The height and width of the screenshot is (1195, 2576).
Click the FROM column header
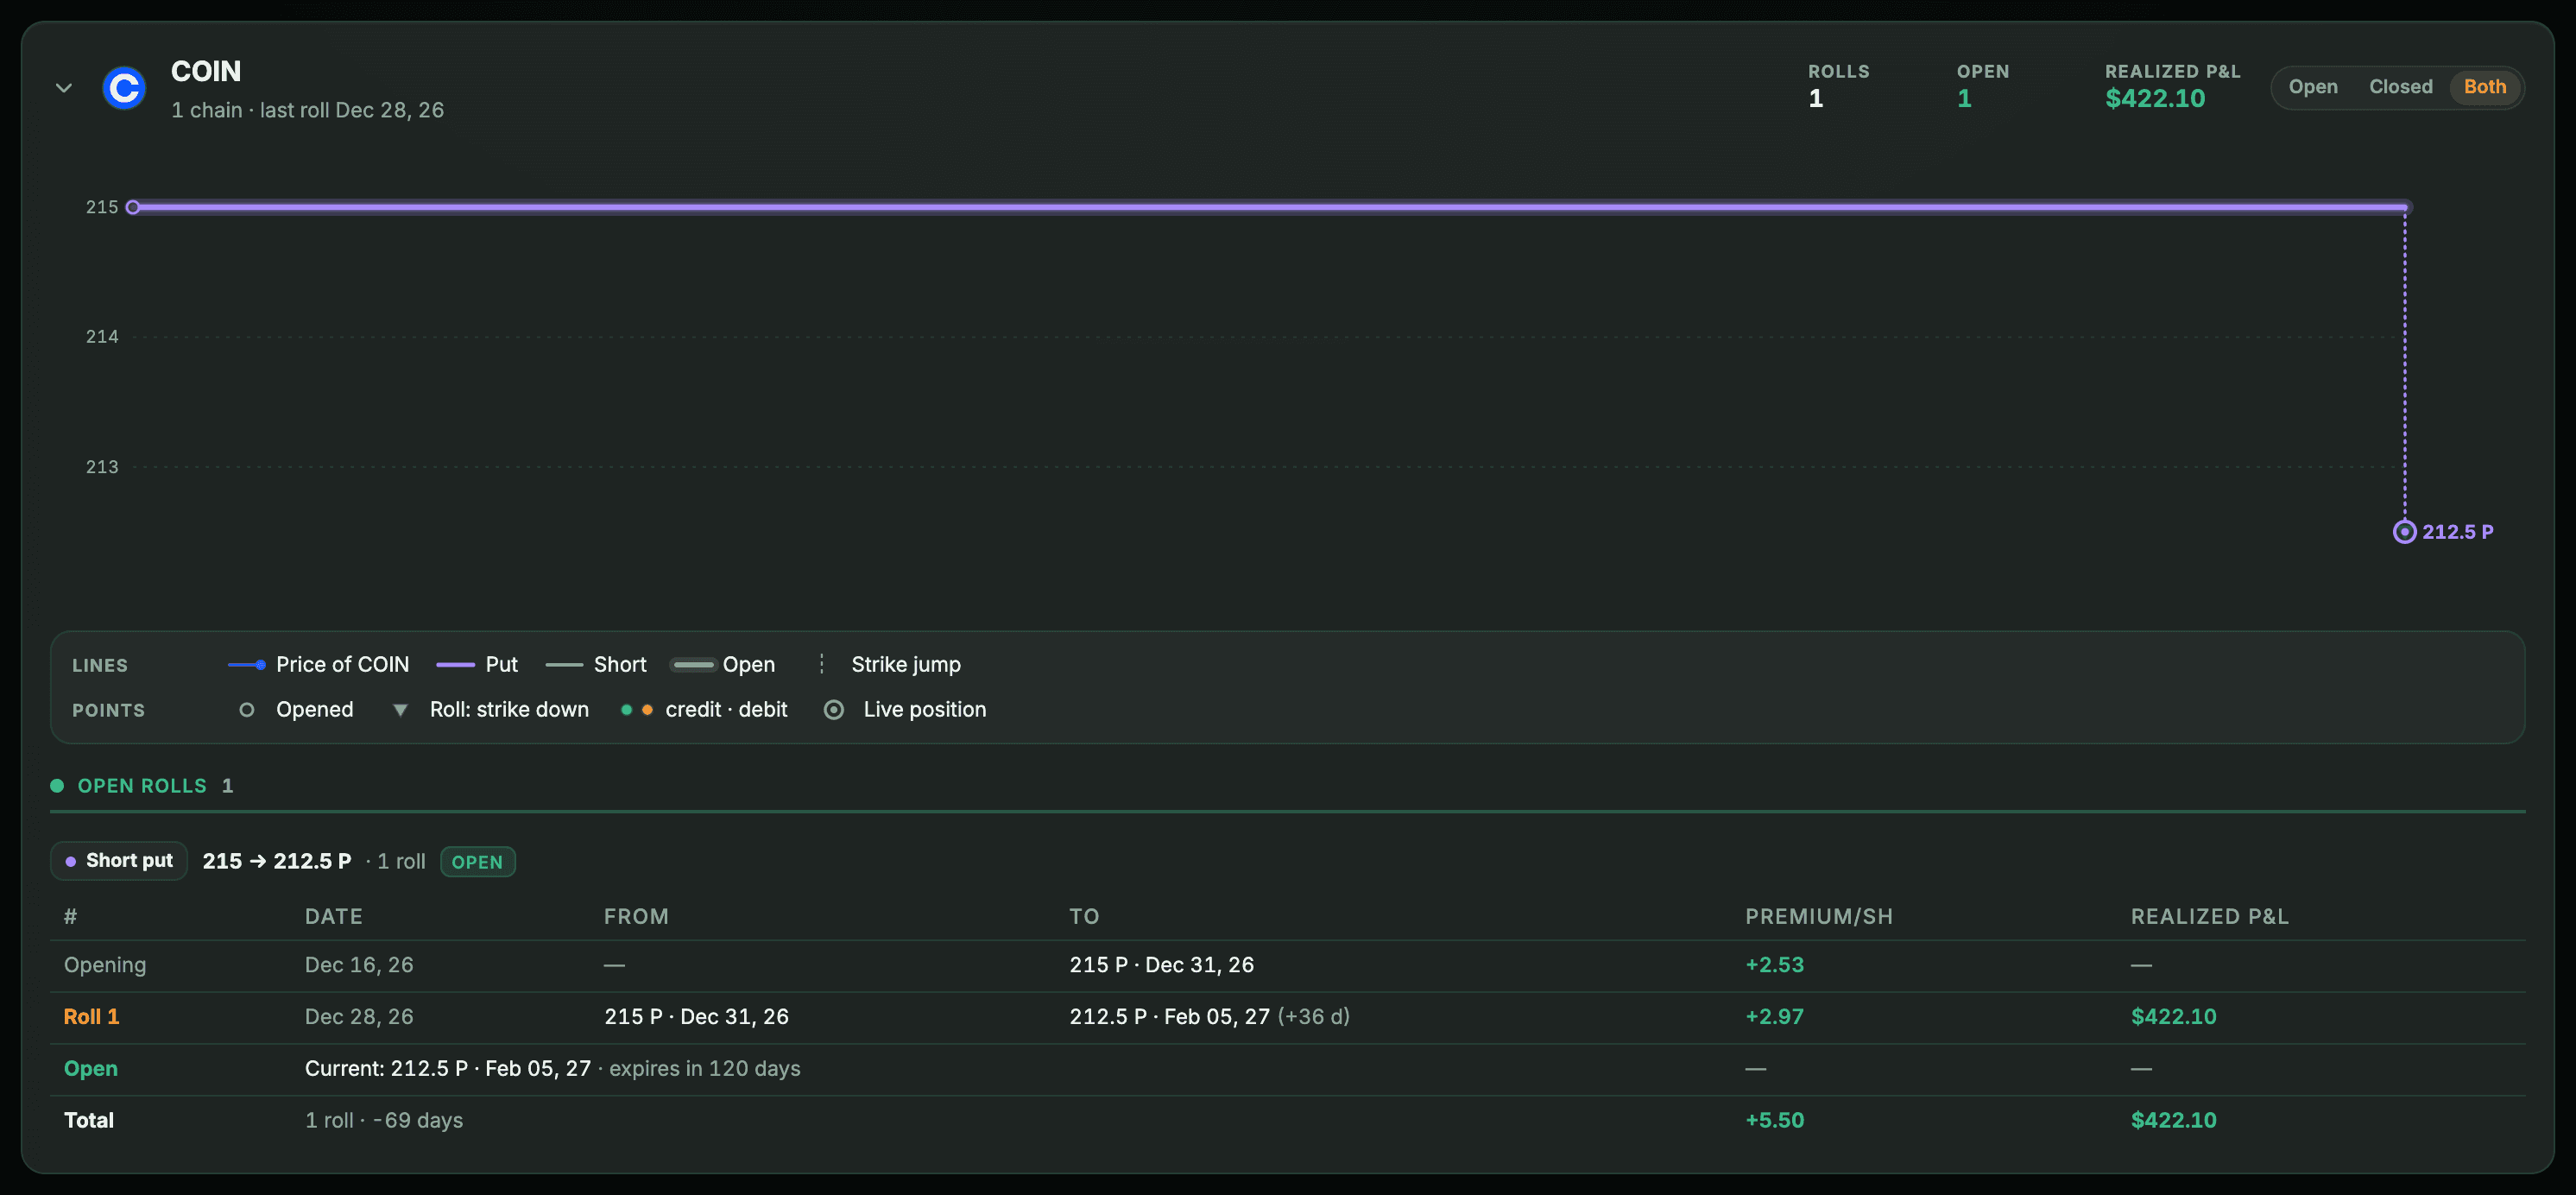pos(636,917)
